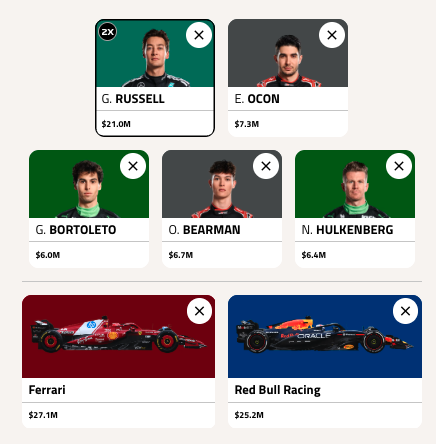This screenshot has width=436, height=444.
Task: Remove E. Ocon using X icon
Action: (332, 35)
